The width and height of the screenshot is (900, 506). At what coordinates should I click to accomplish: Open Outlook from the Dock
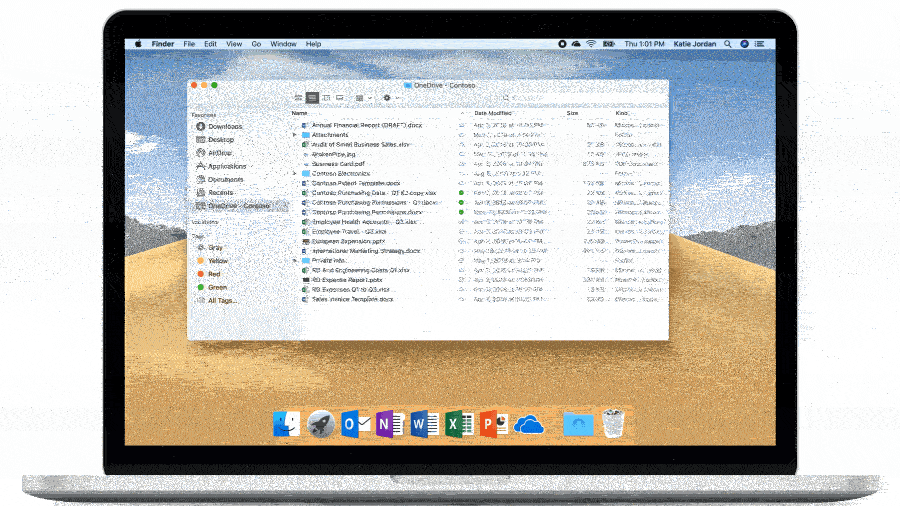point(355,425)
